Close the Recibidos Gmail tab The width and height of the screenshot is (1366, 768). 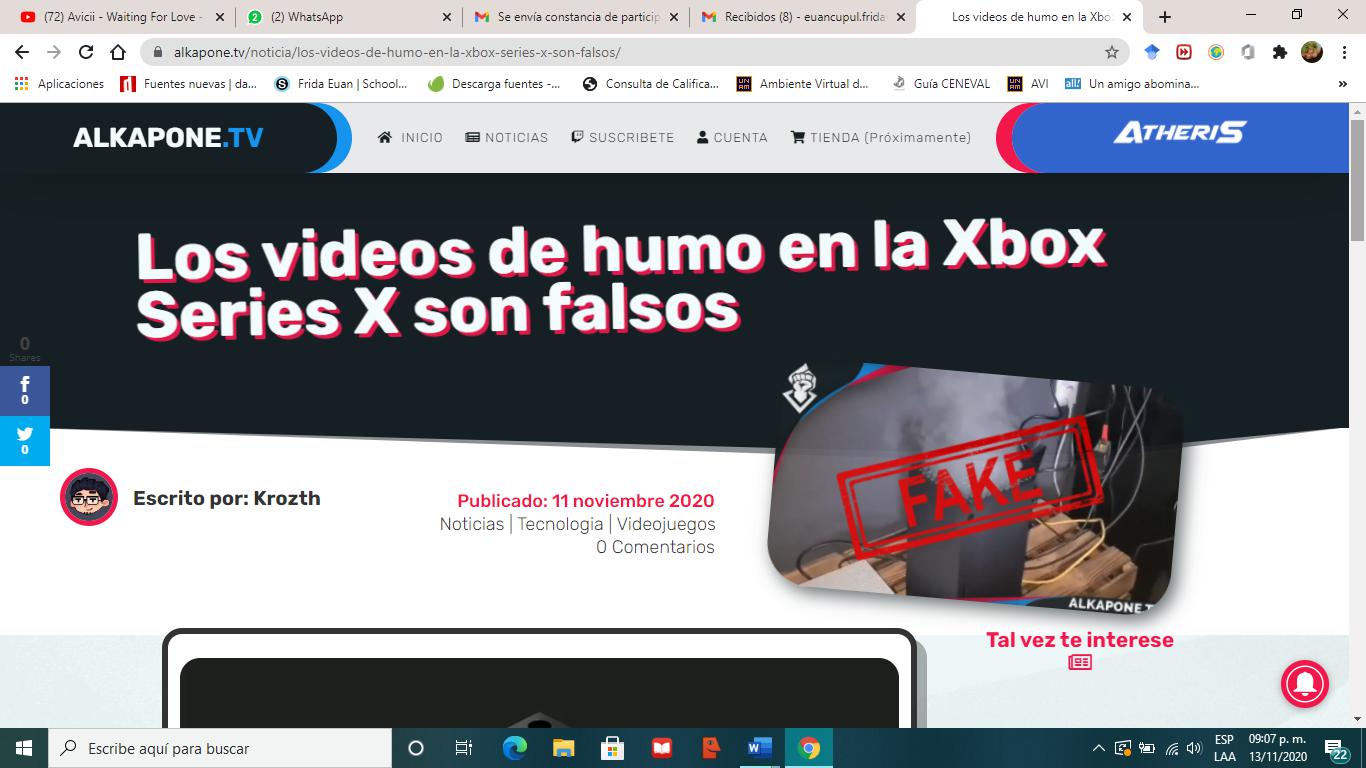[900, 17]
